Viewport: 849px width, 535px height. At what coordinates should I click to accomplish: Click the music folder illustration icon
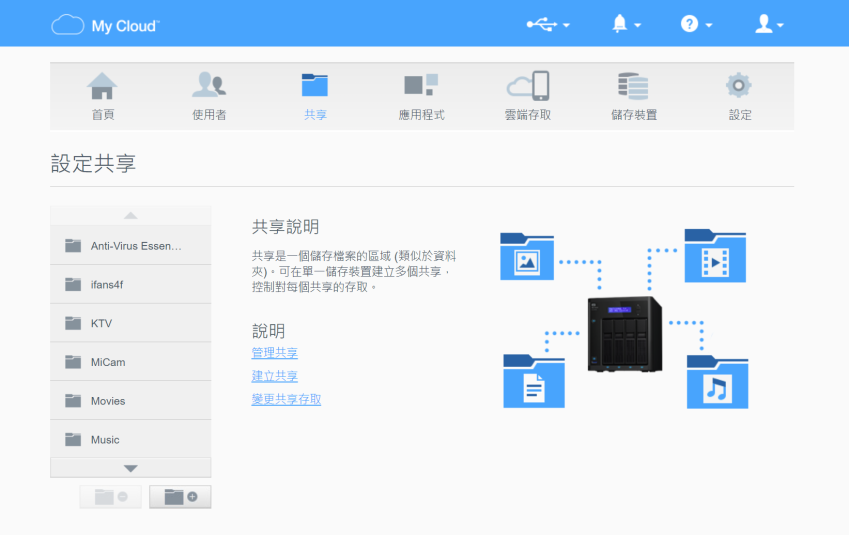pyautogui.click(x=717, y=382)
